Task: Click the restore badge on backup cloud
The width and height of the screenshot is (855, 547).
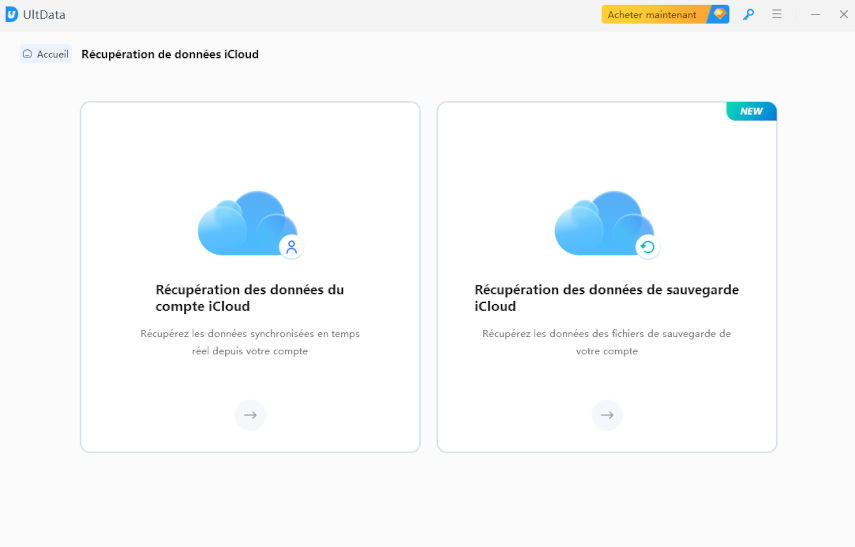Action: point(648,247)
